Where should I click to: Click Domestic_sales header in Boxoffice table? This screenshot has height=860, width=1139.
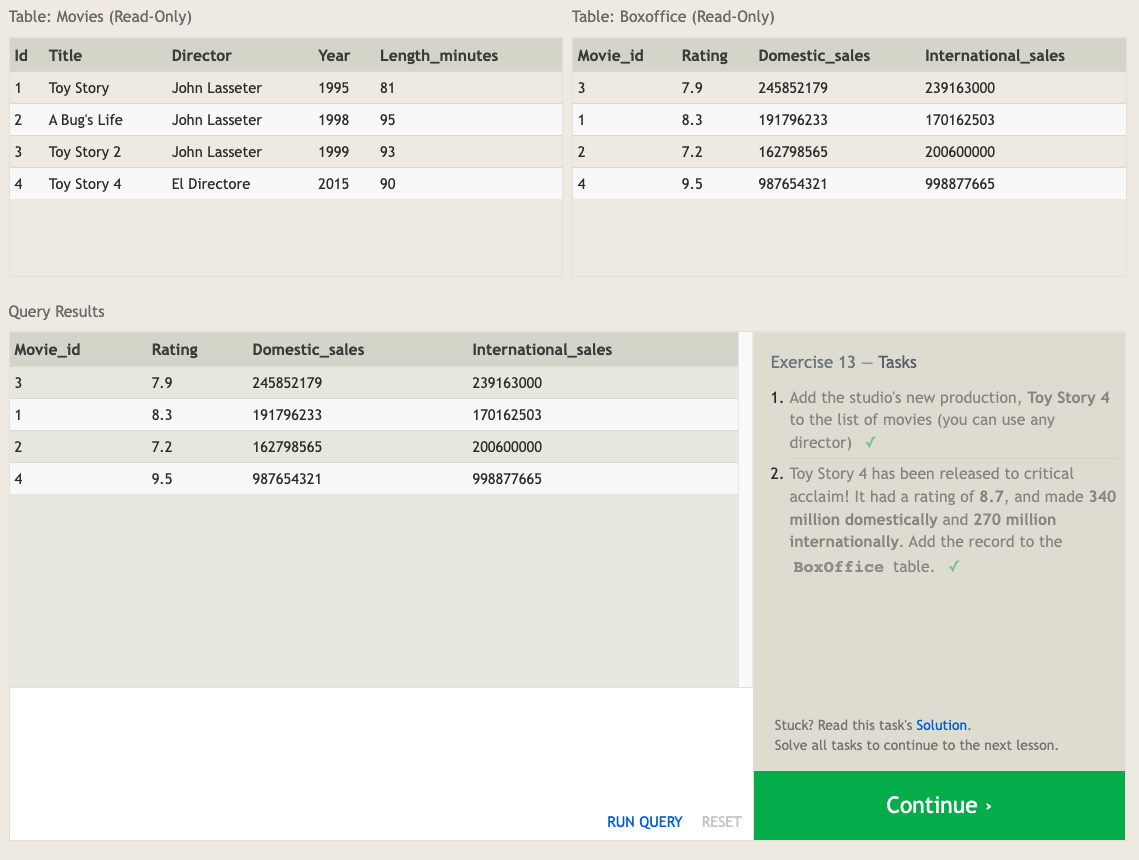814,55
